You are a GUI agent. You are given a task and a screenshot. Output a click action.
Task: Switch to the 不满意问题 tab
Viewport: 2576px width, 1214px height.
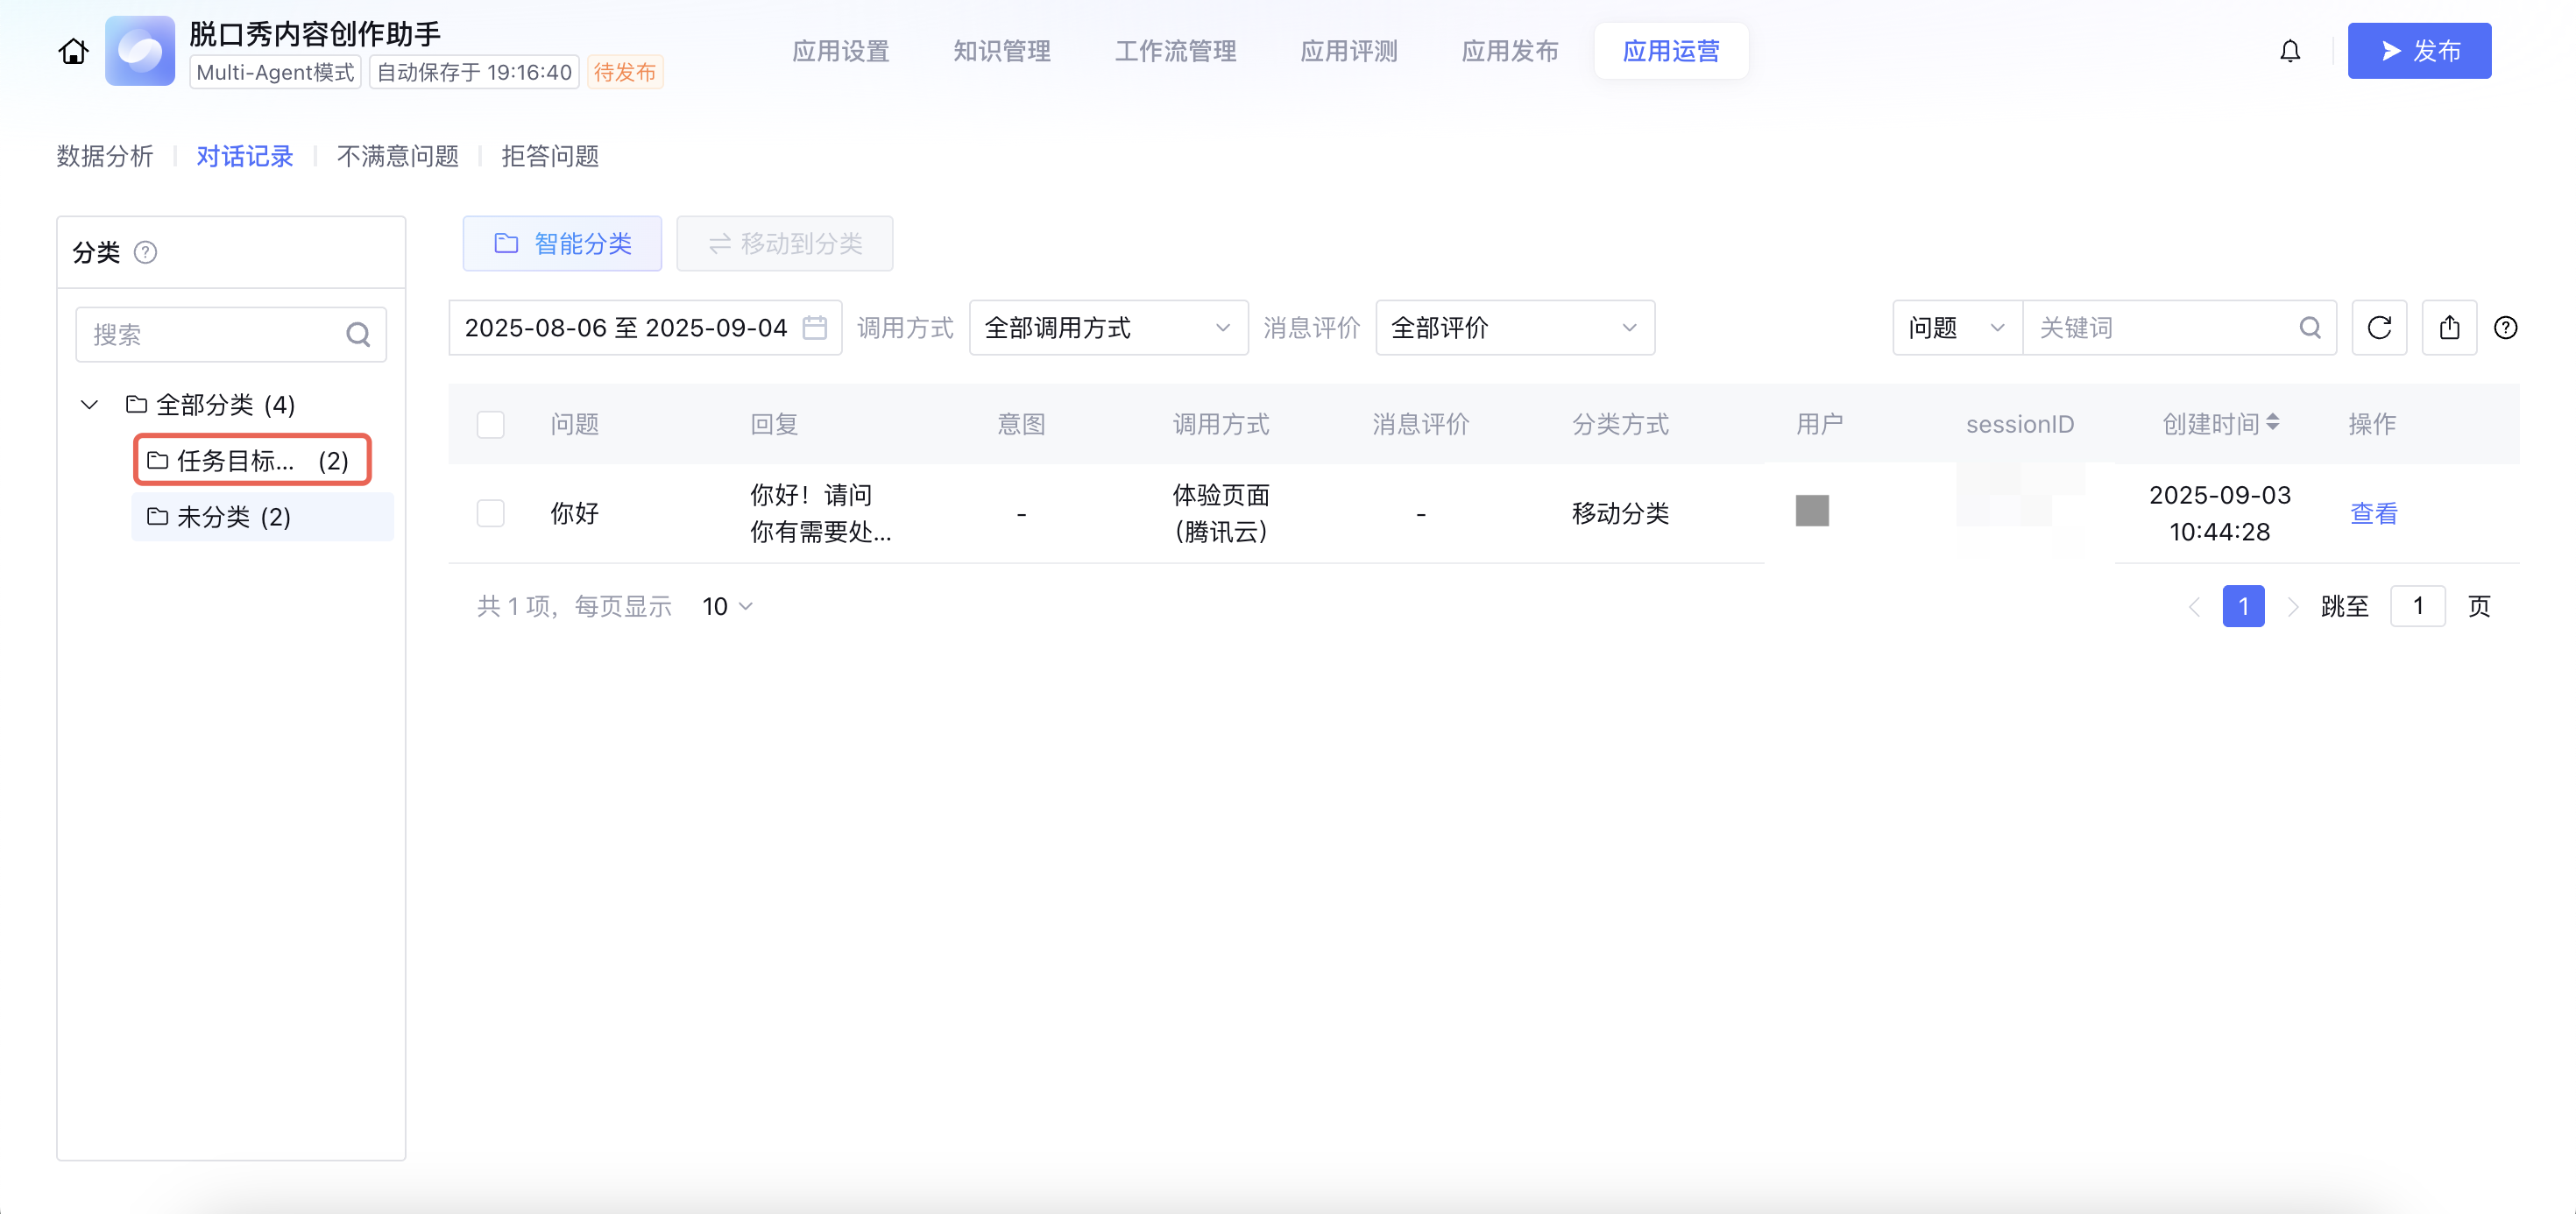click(397, 156)
